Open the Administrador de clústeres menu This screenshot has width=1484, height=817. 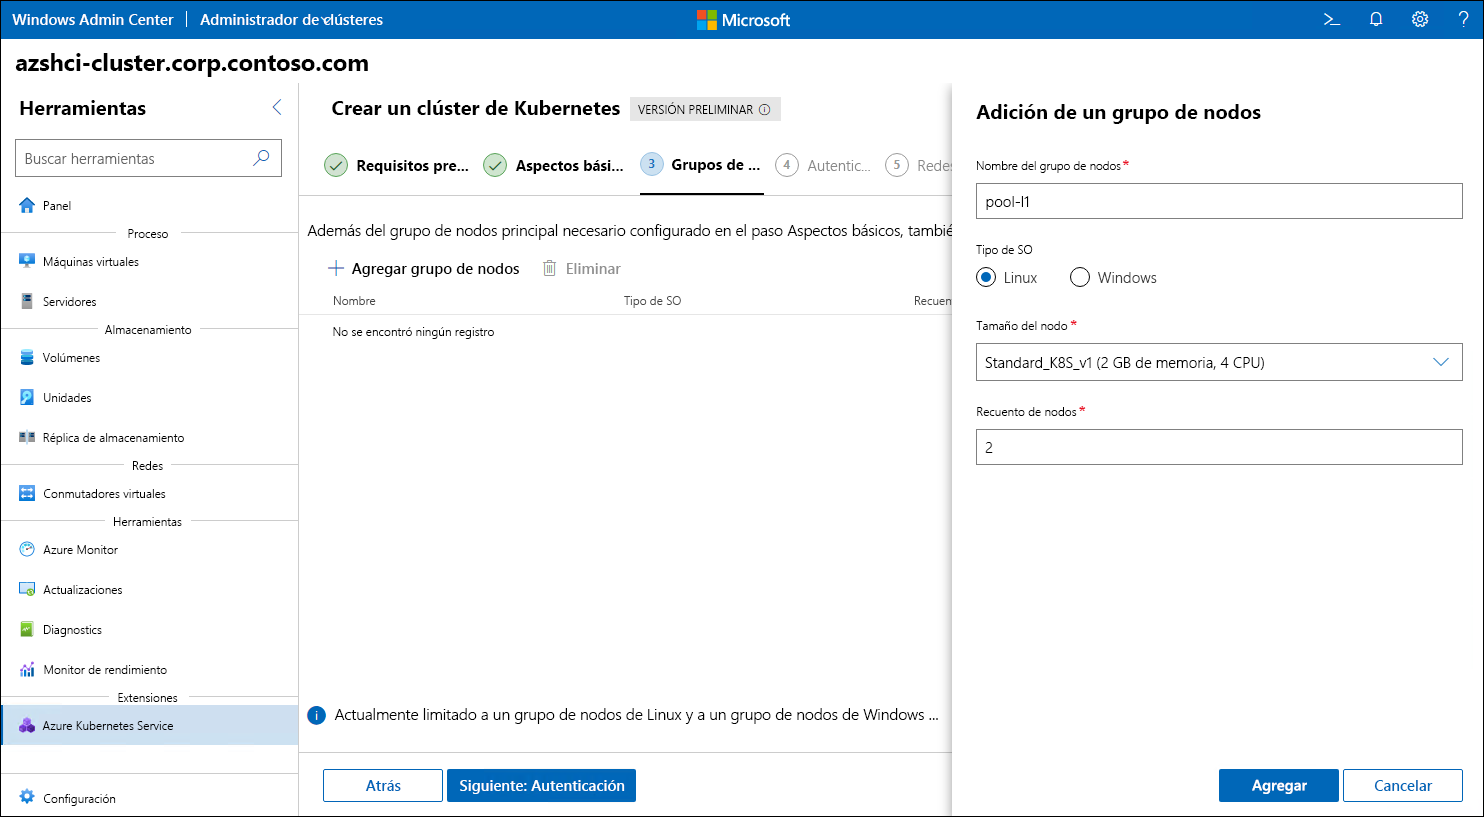pyautogui.click(x=291, y=19)
